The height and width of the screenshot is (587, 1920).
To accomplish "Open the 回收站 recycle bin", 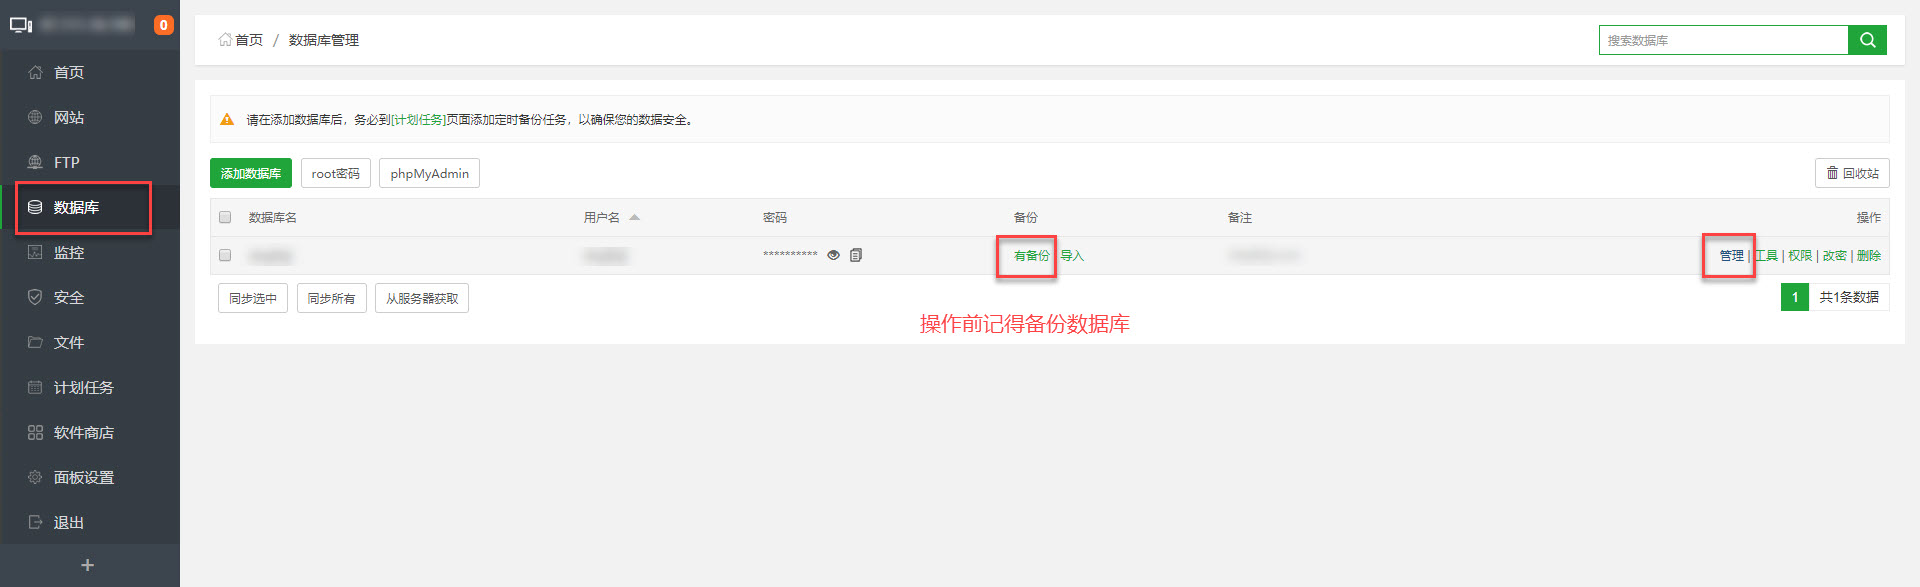I will [x=1852, y=173].
